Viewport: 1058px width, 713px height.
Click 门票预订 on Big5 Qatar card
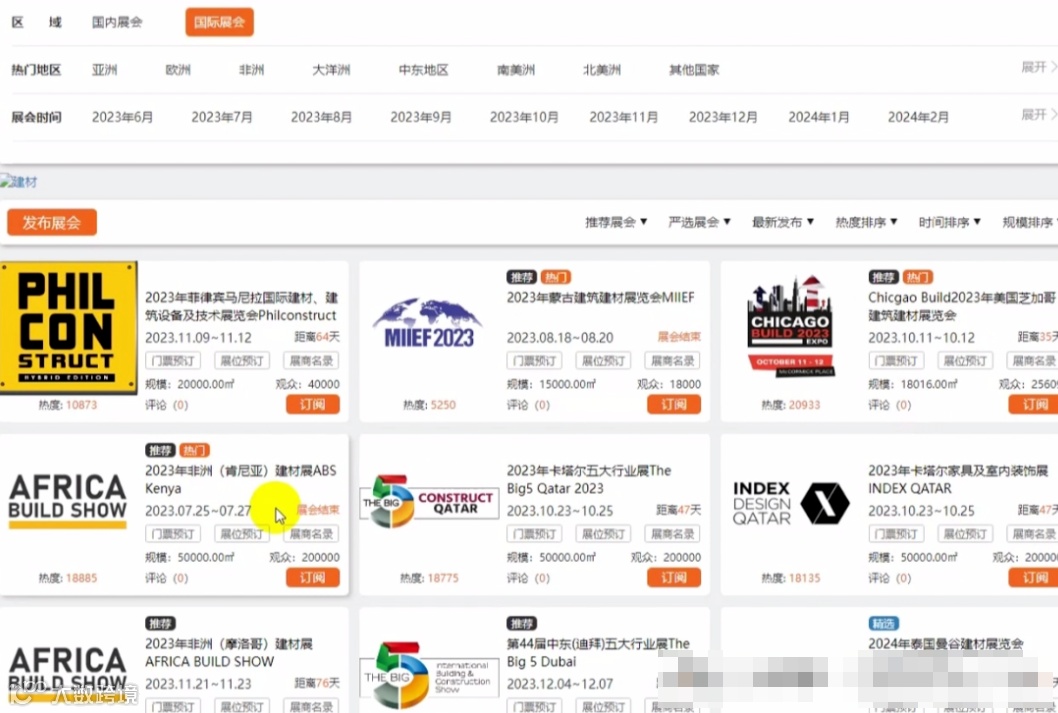[534, 534]
